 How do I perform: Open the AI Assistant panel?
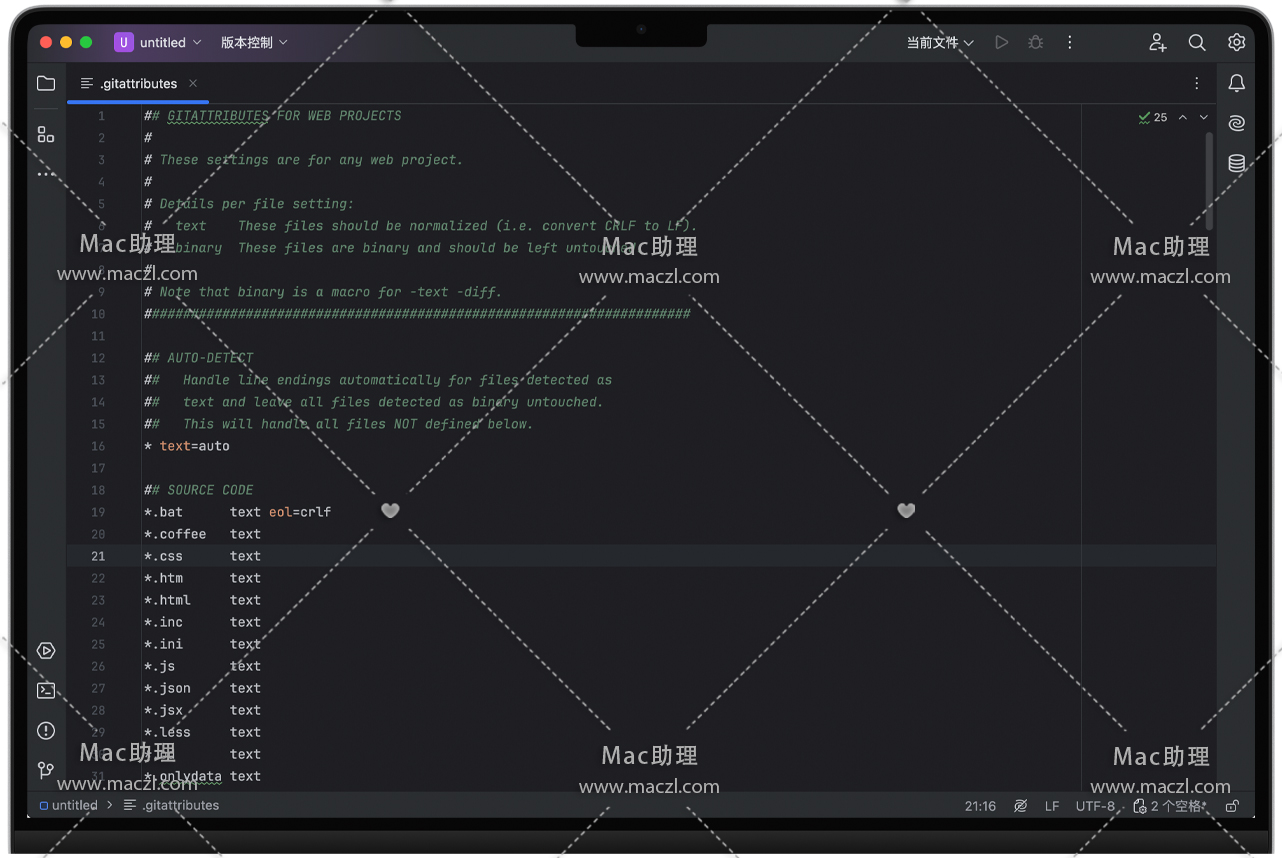tap(1237, 123)
